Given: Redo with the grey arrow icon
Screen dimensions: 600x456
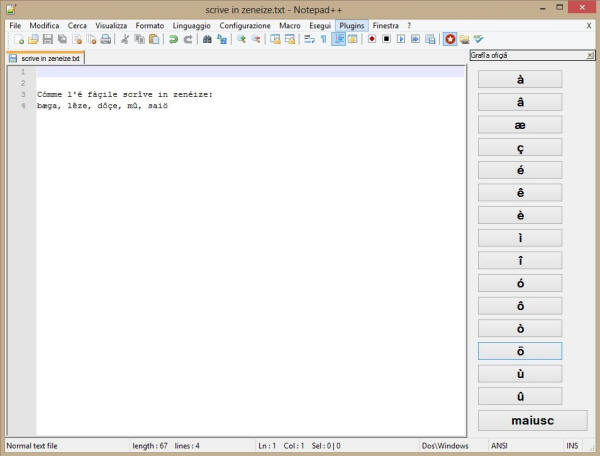Looking at the screenshot, I should (x=188, y=39).
